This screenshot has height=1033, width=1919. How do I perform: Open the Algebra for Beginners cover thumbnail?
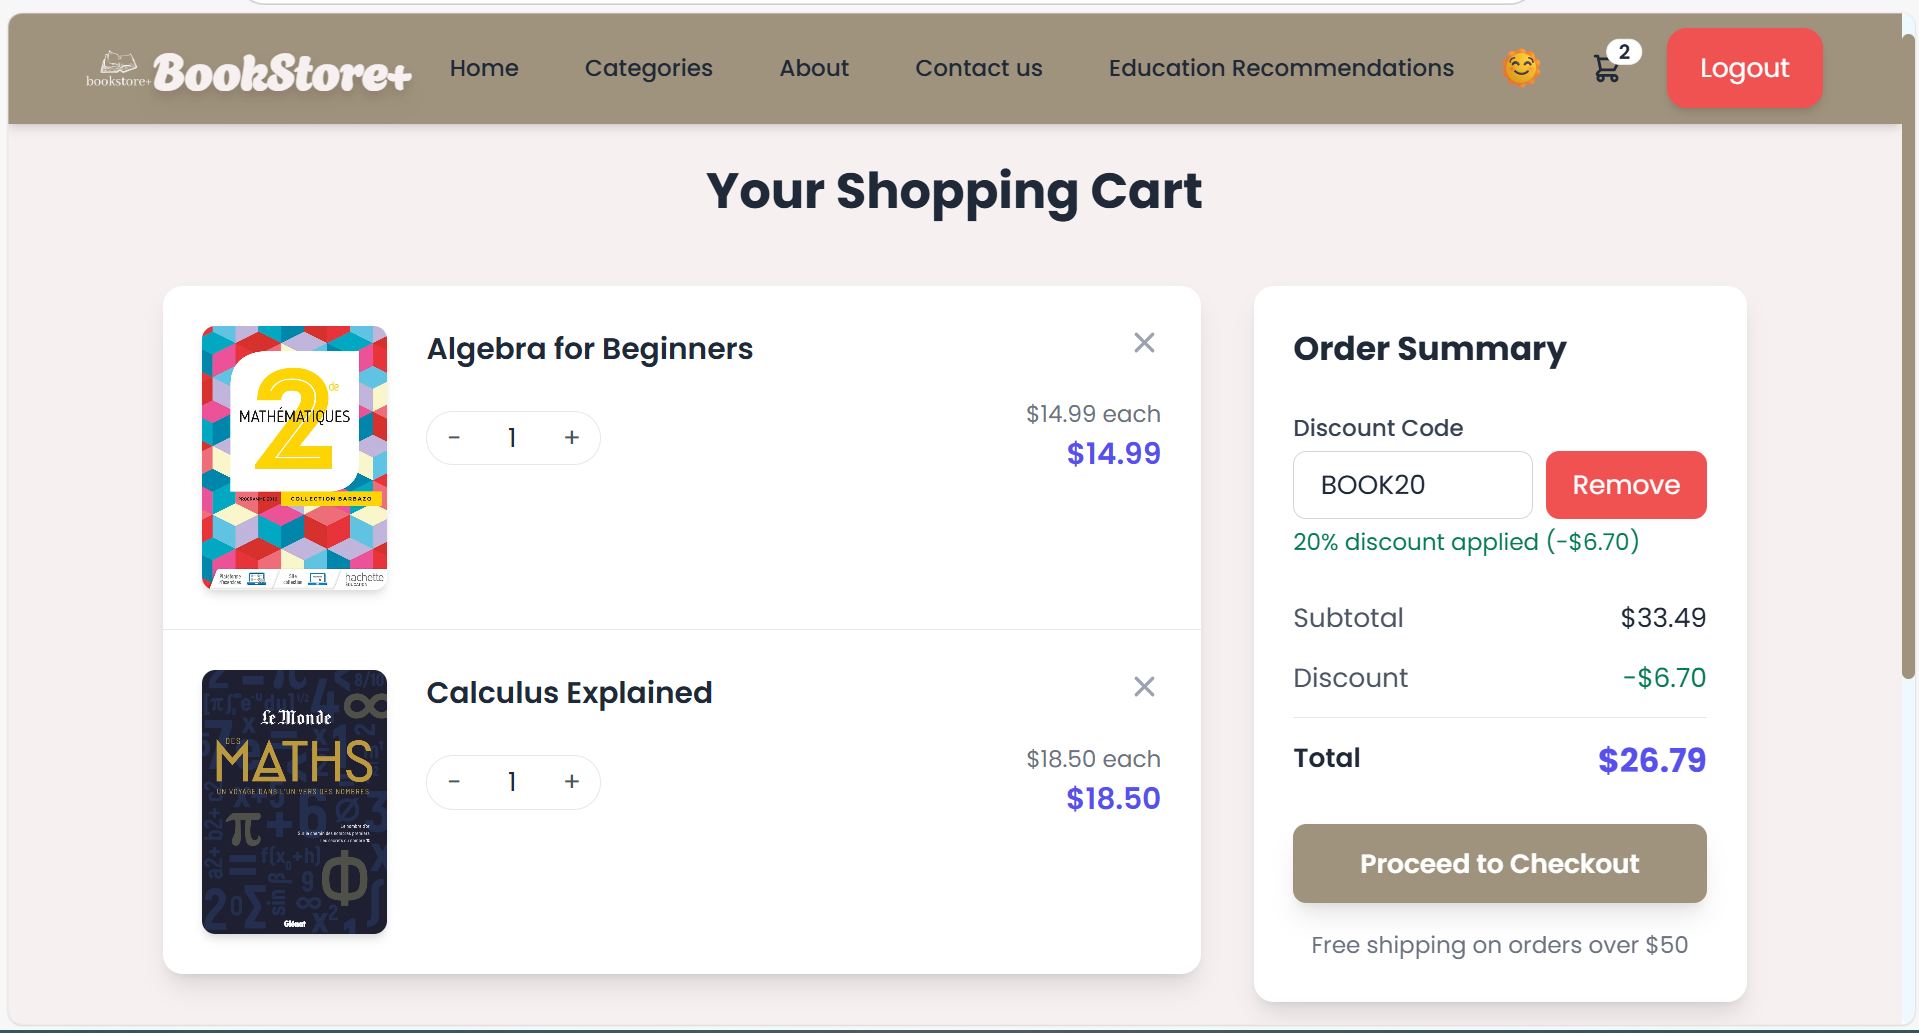(x=294, y=458)
